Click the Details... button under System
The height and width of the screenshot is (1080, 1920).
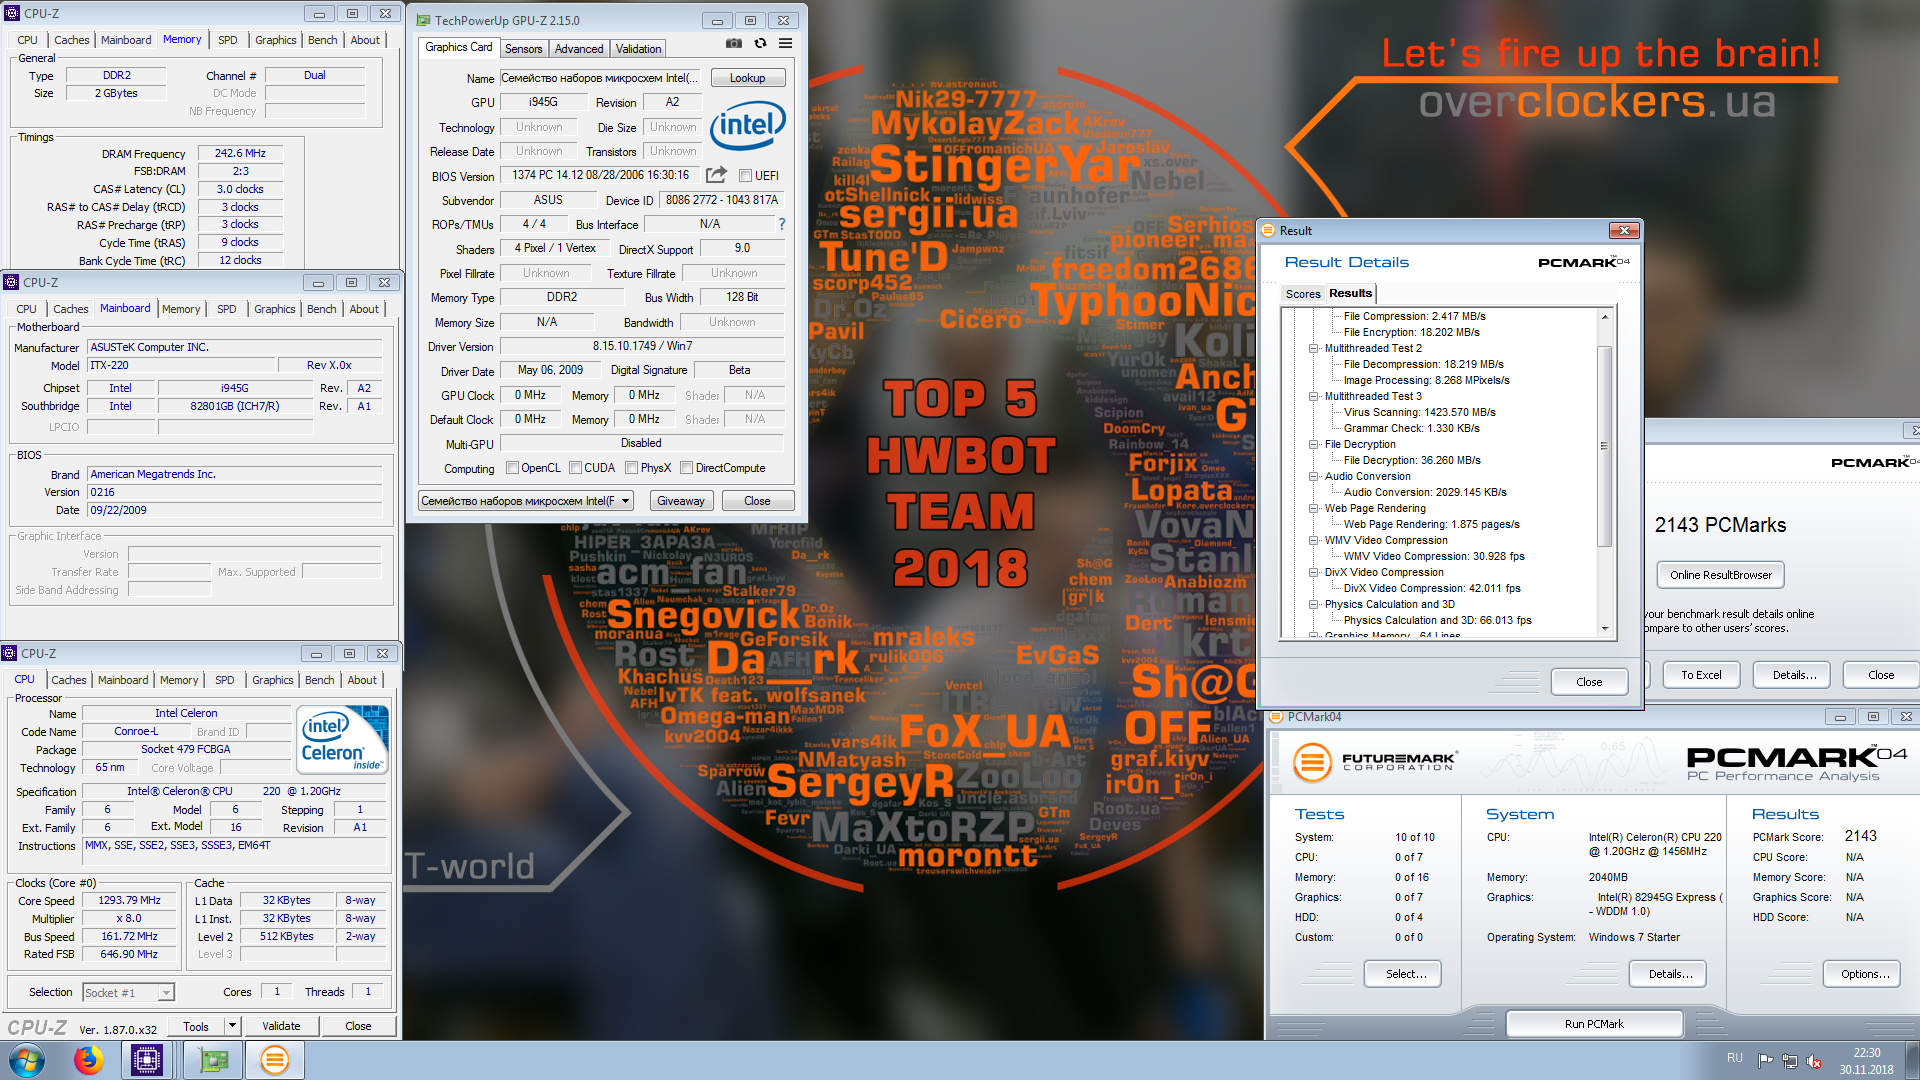(x=1670, y=974)
